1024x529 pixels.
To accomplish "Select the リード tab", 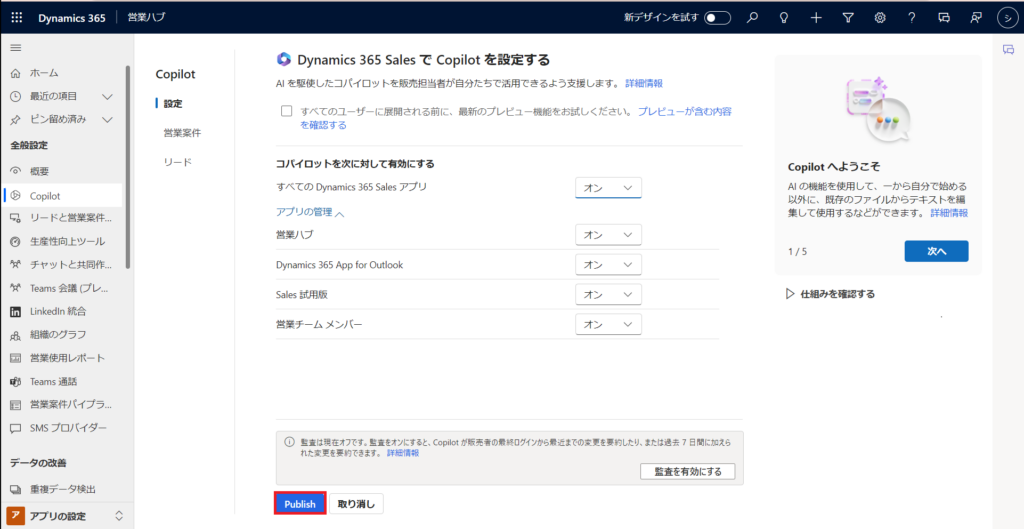I will click(178, 162).
